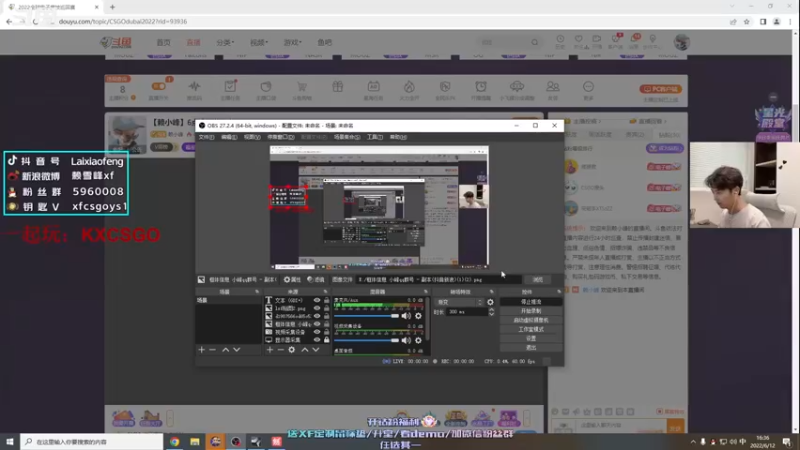Open Douyu 游戏 games dropdown
Image resolution: width=800 pixels, height=450 pixels.
(x=292, y=42)
